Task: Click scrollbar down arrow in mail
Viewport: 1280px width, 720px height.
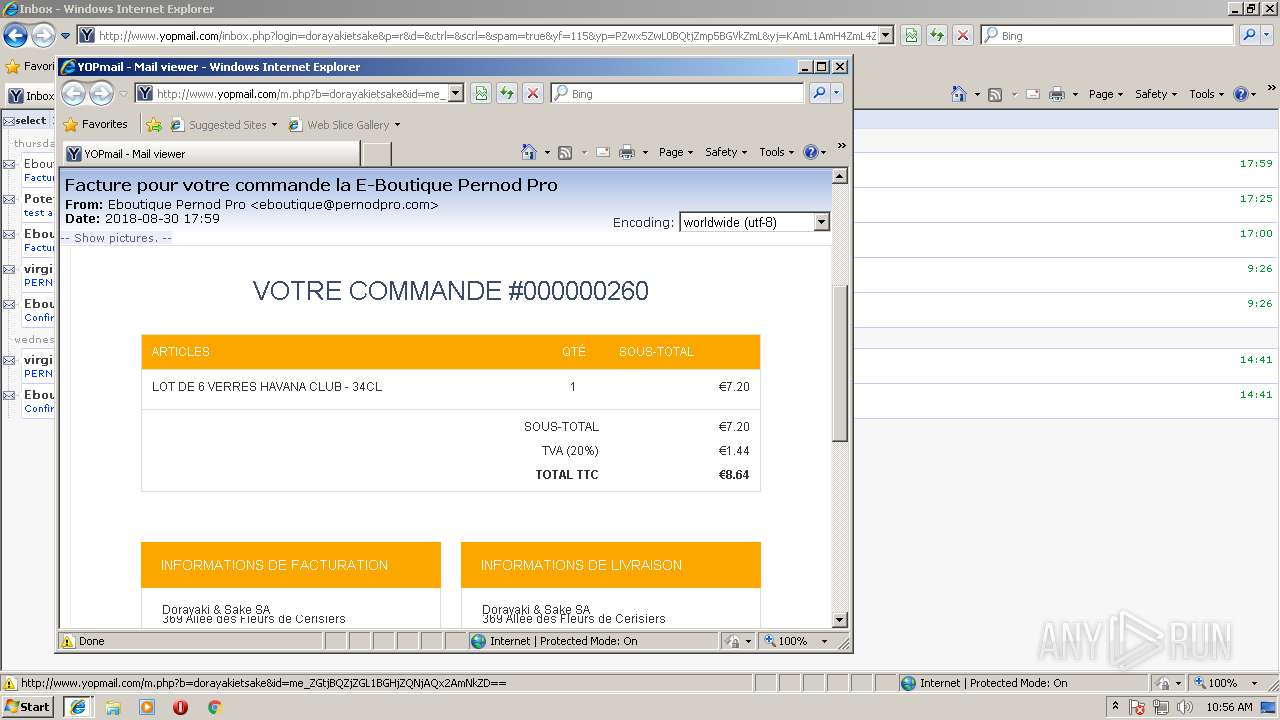Action: pos(840,620)
